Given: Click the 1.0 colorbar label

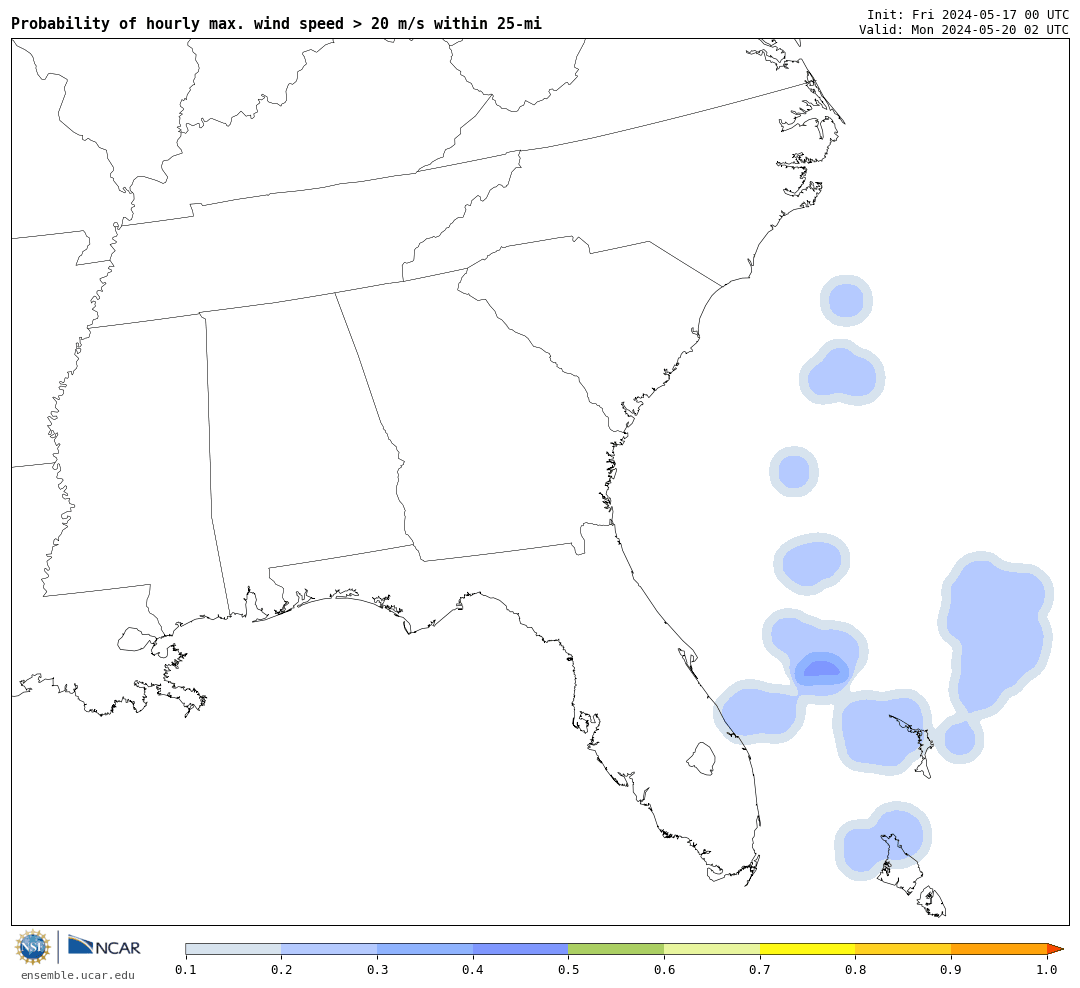Looking at the screenshot, I should click(1047, 970).
